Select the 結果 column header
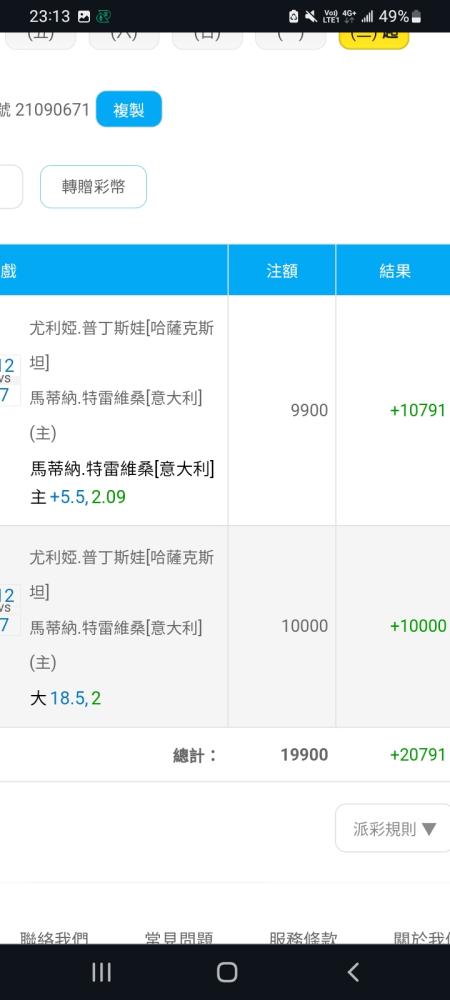Image resolution: width=450 pixels, height=1000 pixels. (394, 270)
